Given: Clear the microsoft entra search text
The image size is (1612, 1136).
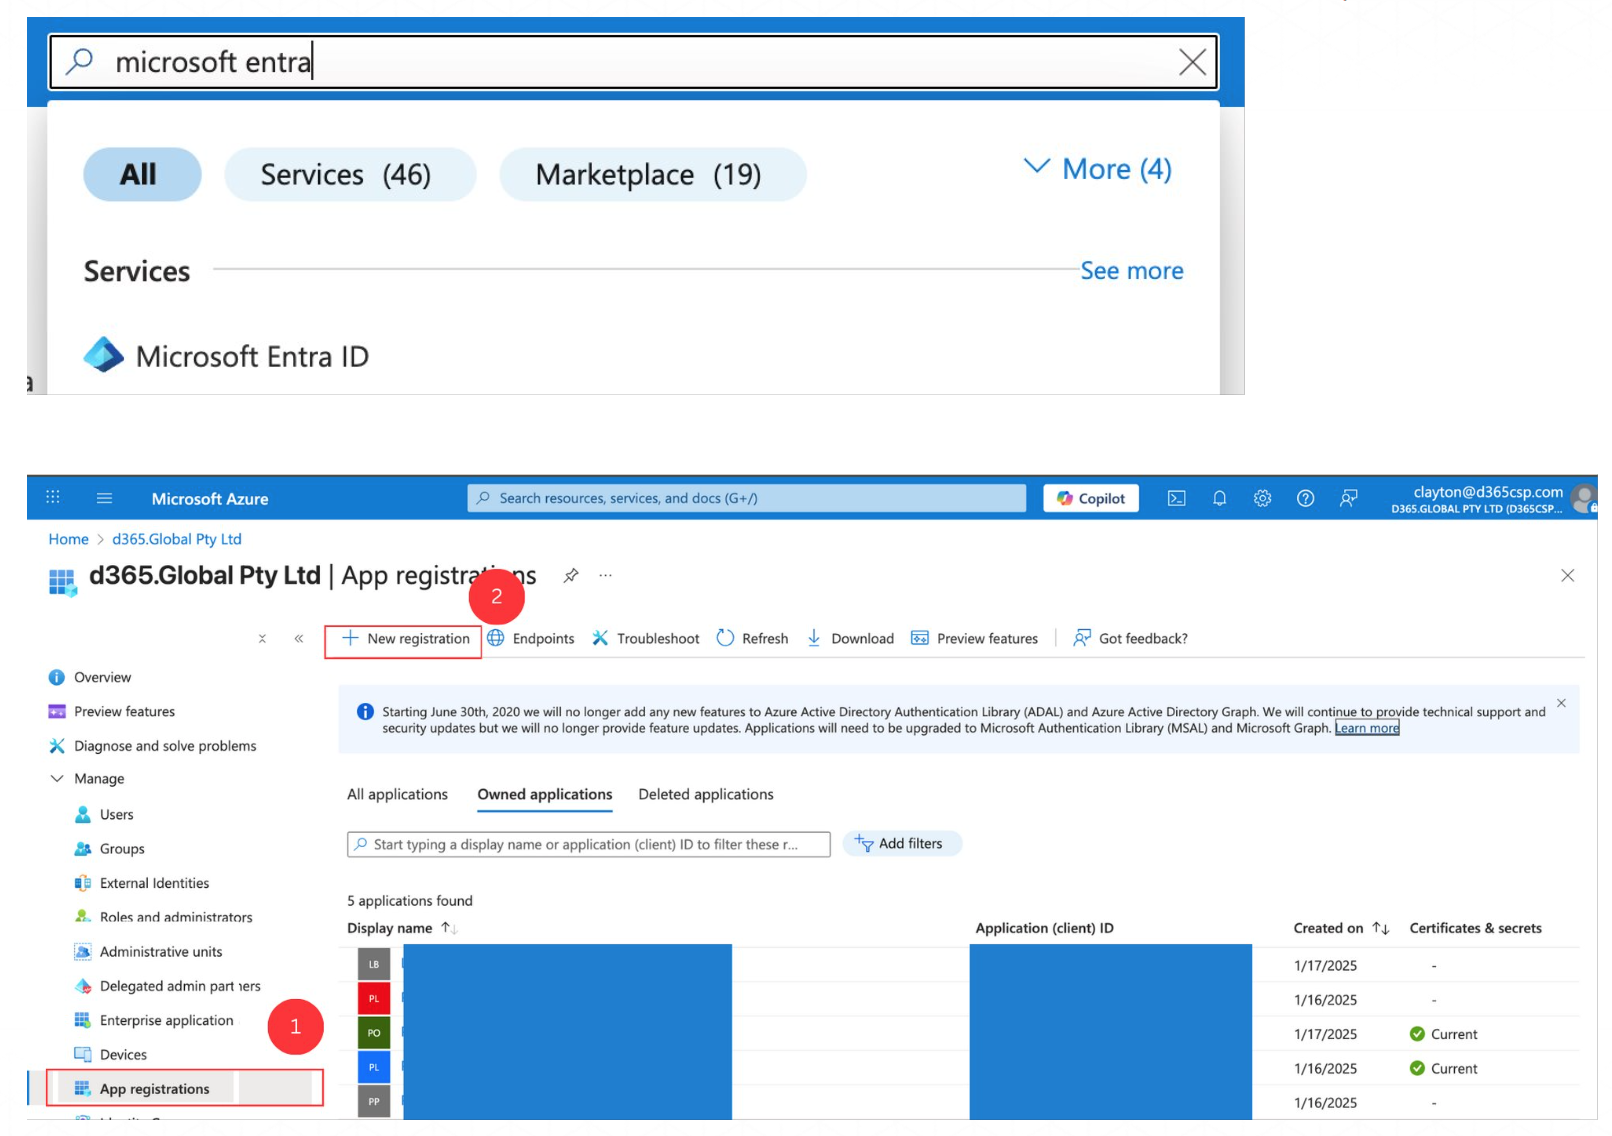Looking at the screenshot, I should click(1191, 62).
